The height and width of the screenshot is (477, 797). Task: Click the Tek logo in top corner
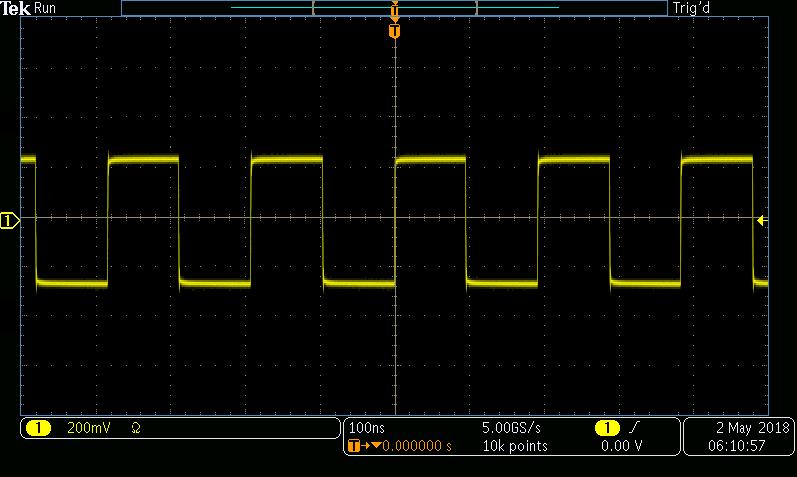16,8
